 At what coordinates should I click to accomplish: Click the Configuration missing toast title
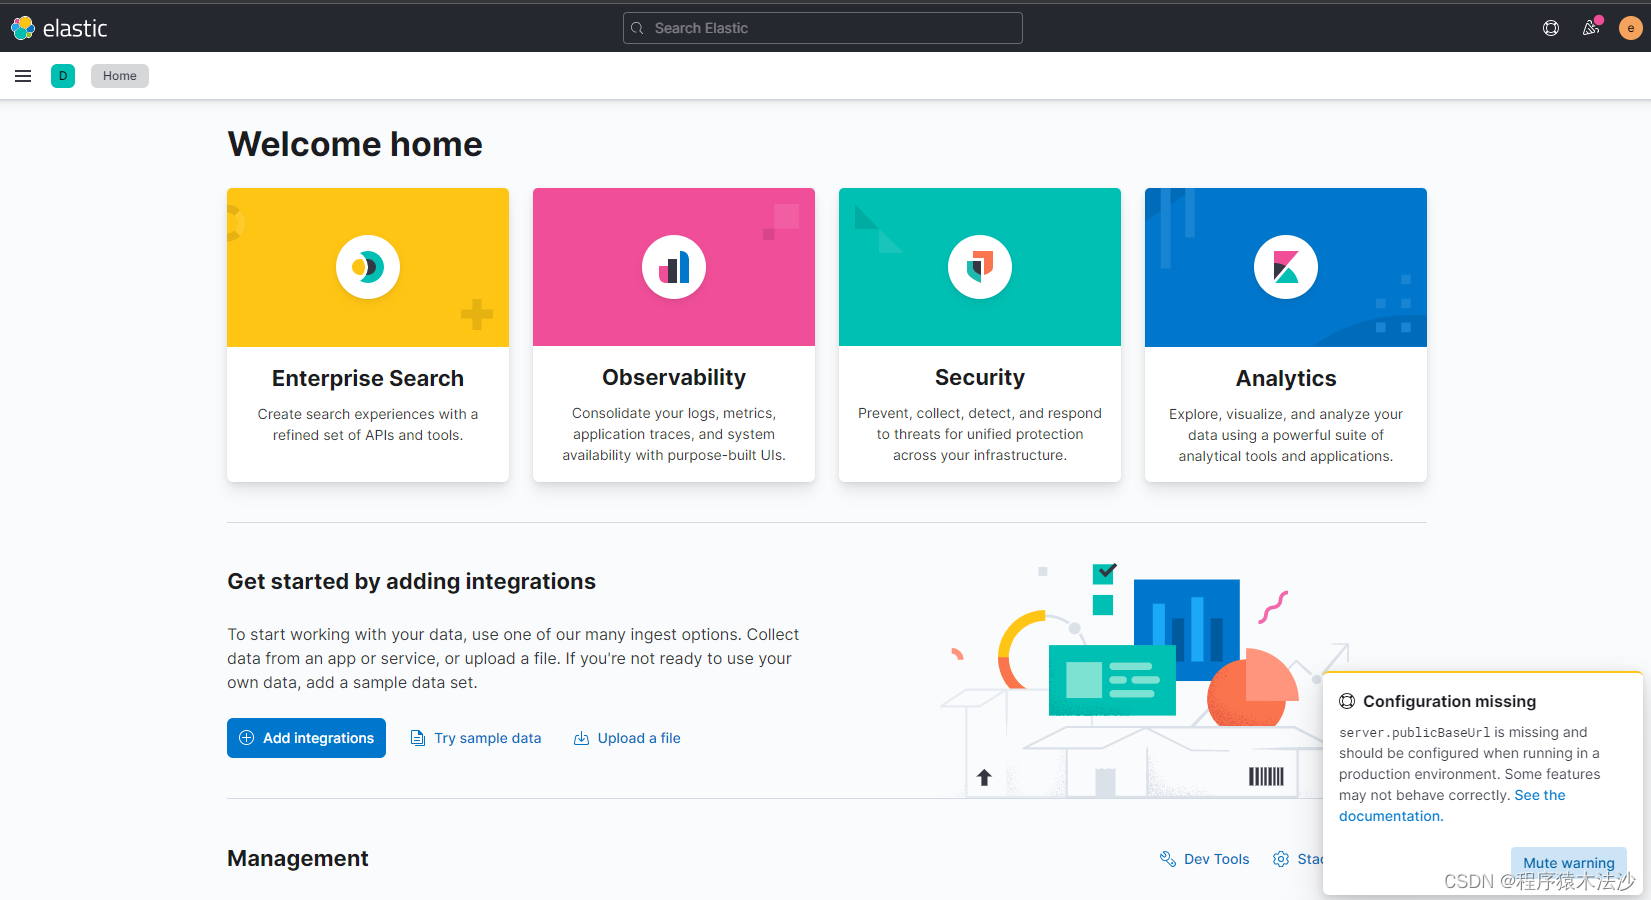(x=1449, y=701)
